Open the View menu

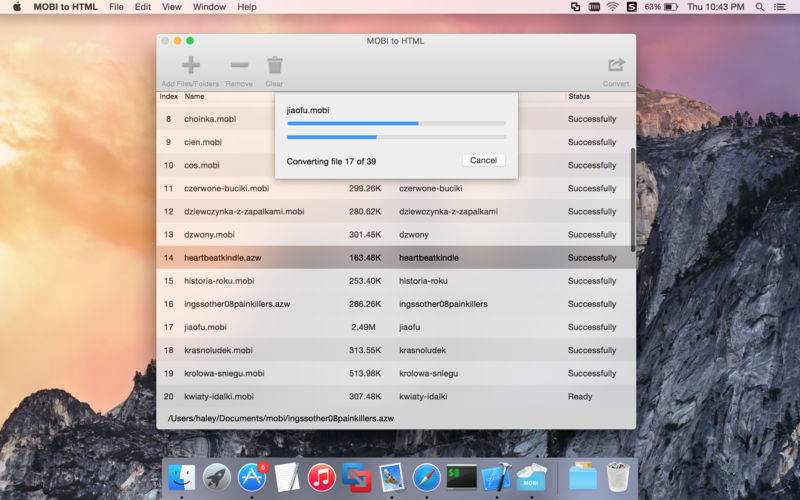(171, 7)
